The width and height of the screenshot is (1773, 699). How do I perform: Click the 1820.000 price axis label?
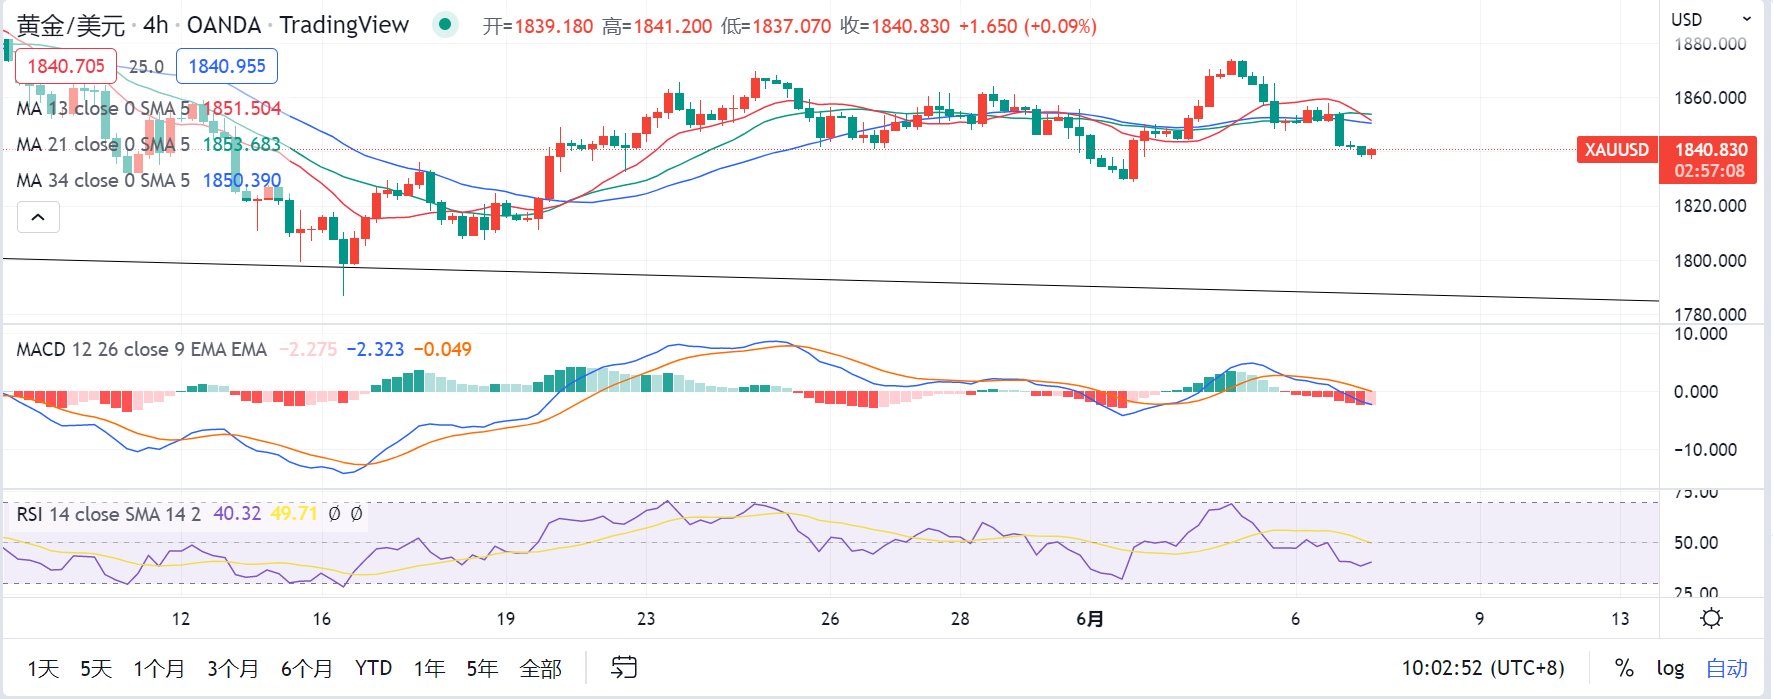1710,206
